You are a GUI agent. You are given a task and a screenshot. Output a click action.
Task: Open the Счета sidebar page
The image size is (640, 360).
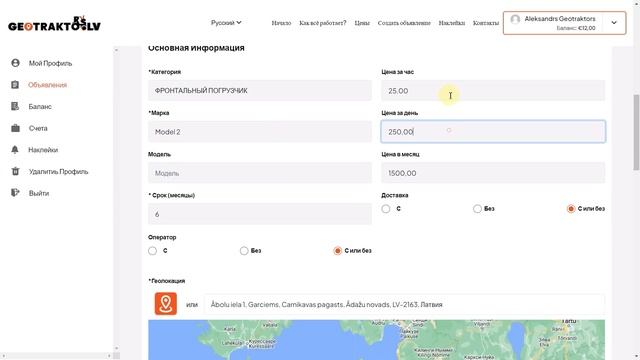point(38,128)
